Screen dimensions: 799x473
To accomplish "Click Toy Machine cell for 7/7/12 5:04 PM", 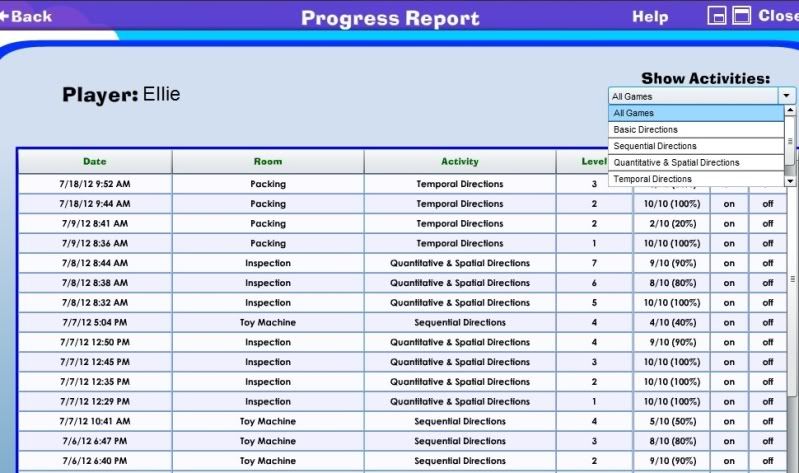I will coord(268,323).
